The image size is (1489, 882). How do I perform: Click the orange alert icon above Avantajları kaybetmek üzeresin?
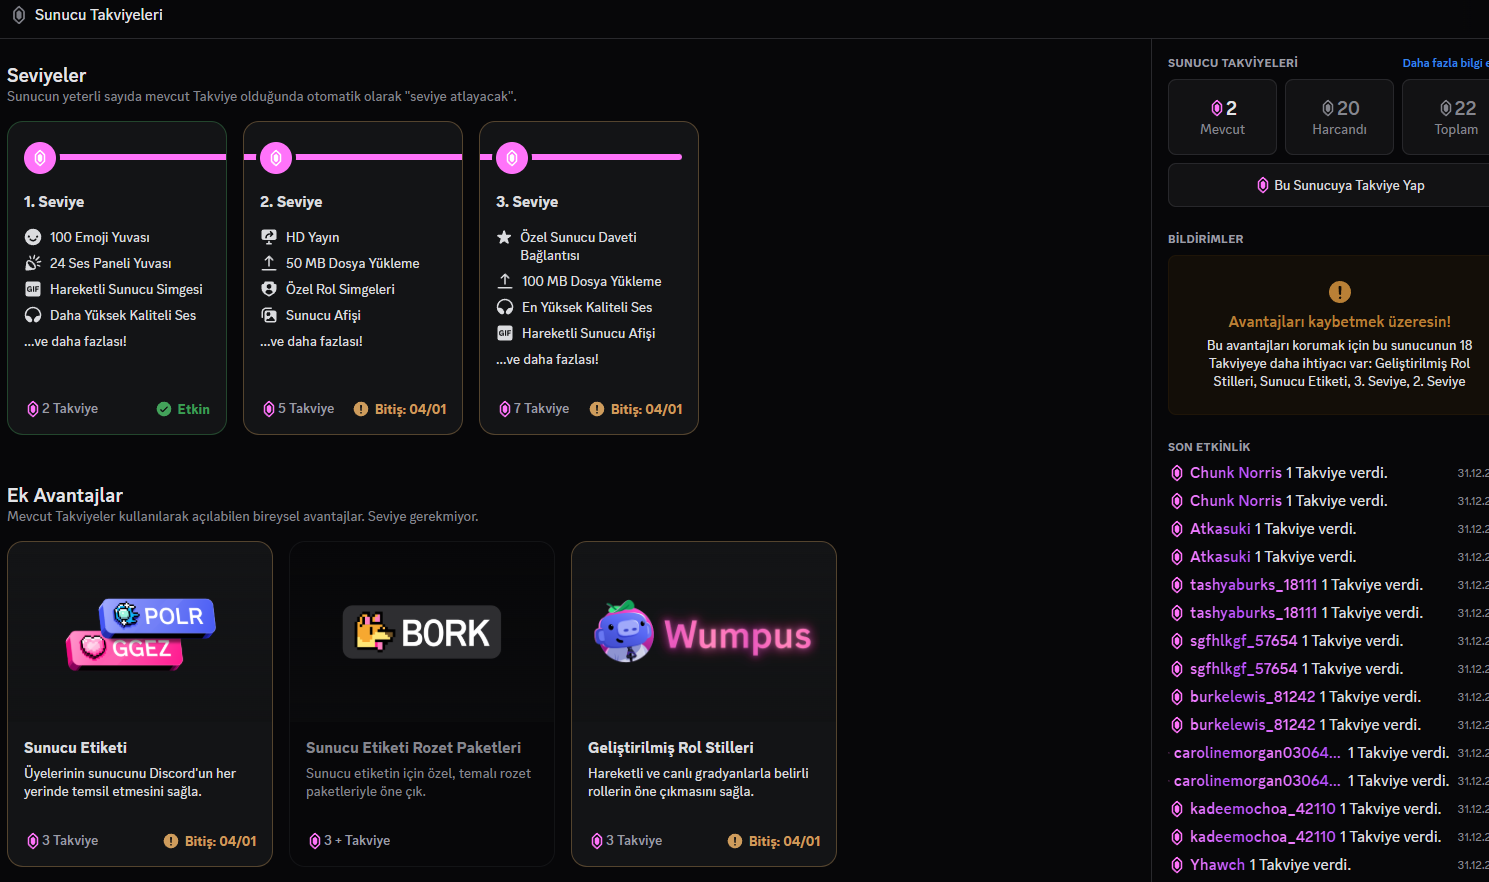click(x=1339, y=292)
